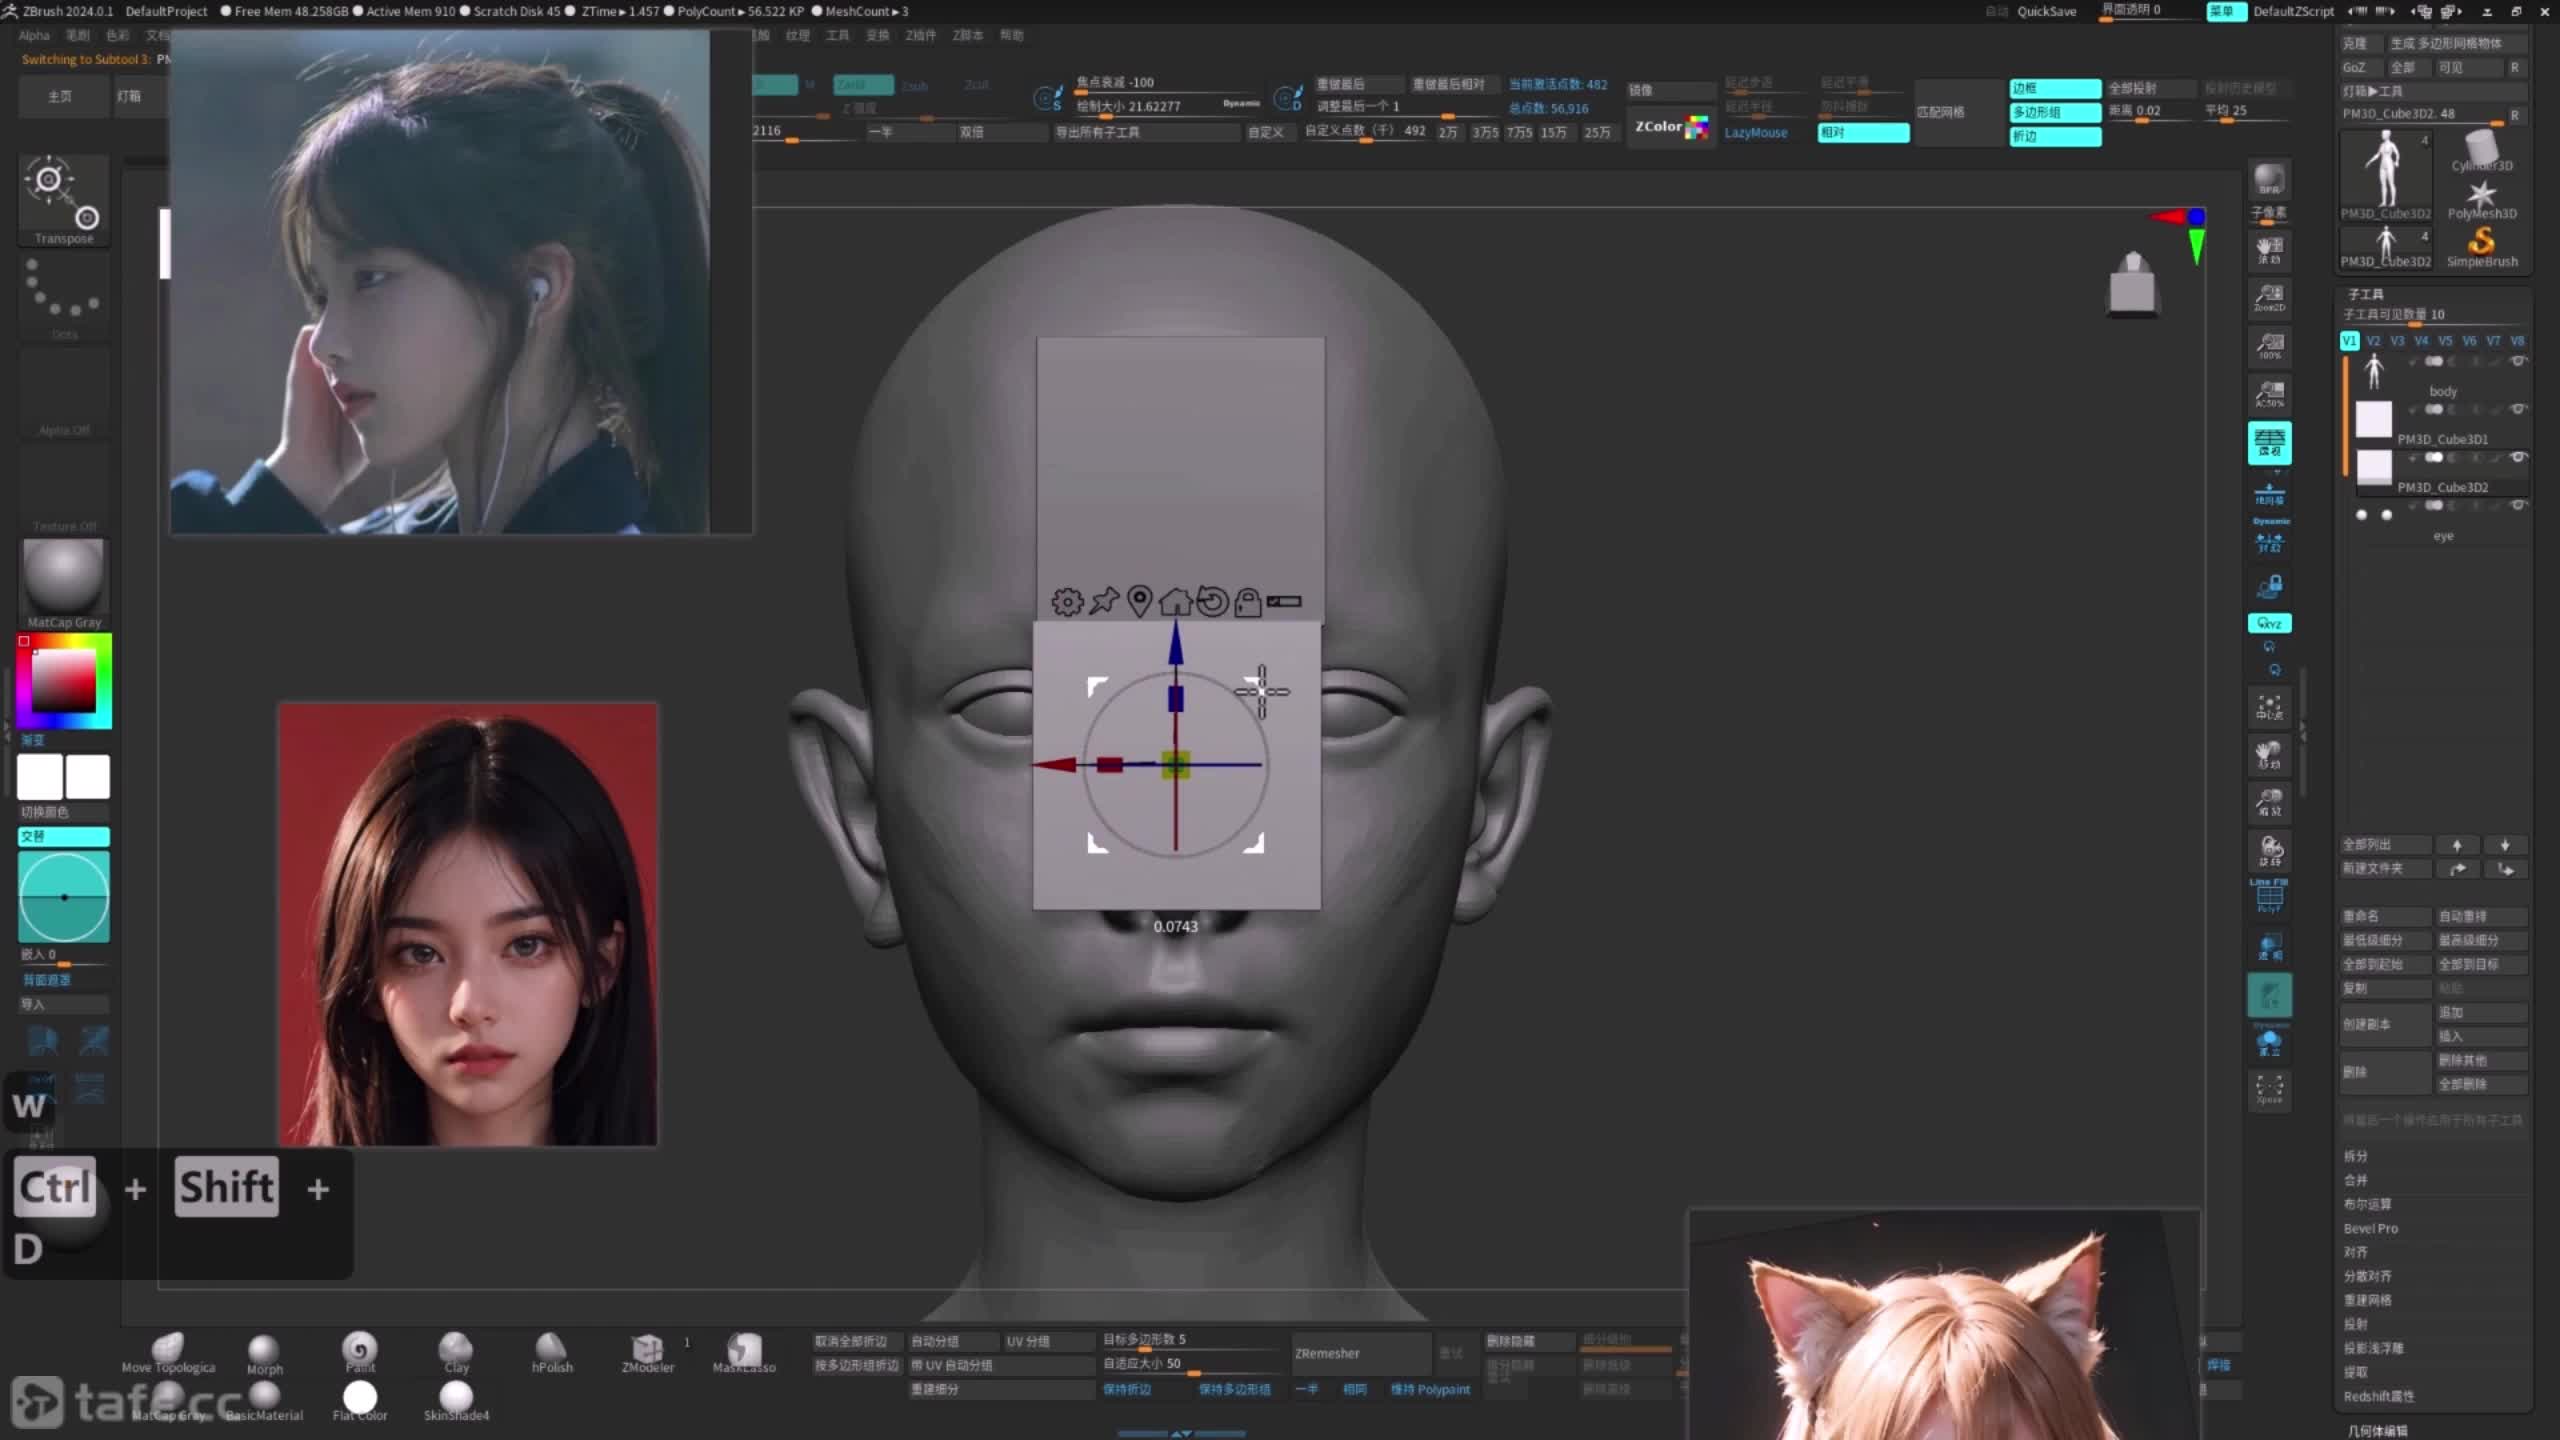Click the QuickSave button

[x=2046, y=11]
